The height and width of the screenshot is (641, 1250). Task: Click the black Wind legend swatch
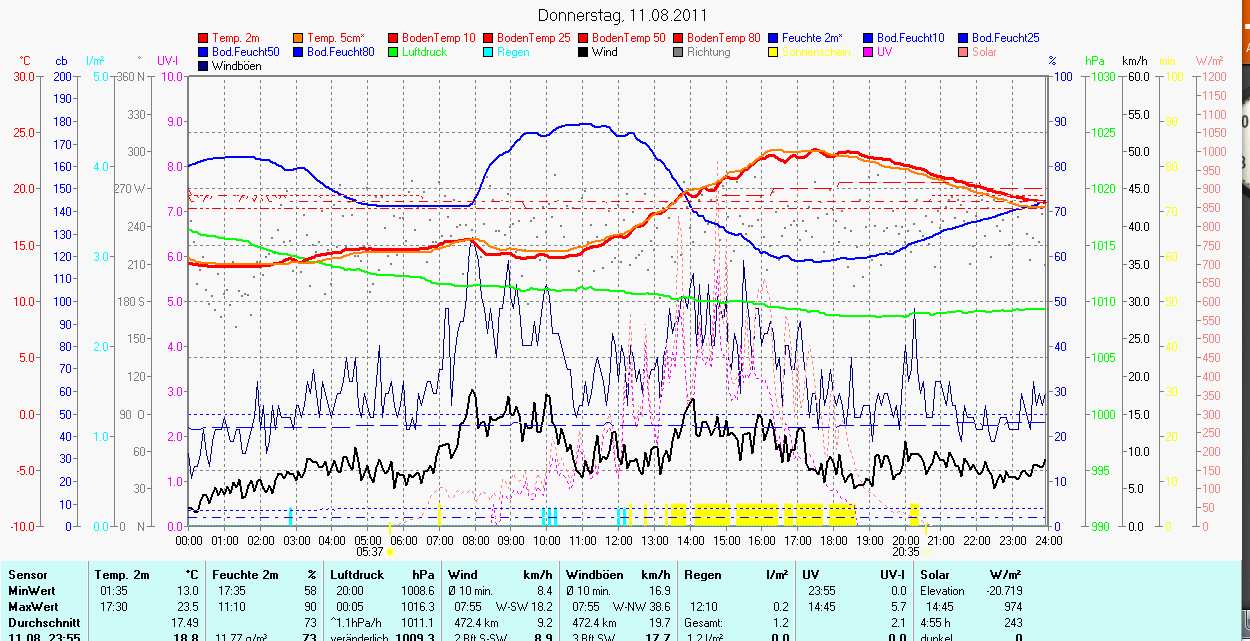[x=583, y=51]
